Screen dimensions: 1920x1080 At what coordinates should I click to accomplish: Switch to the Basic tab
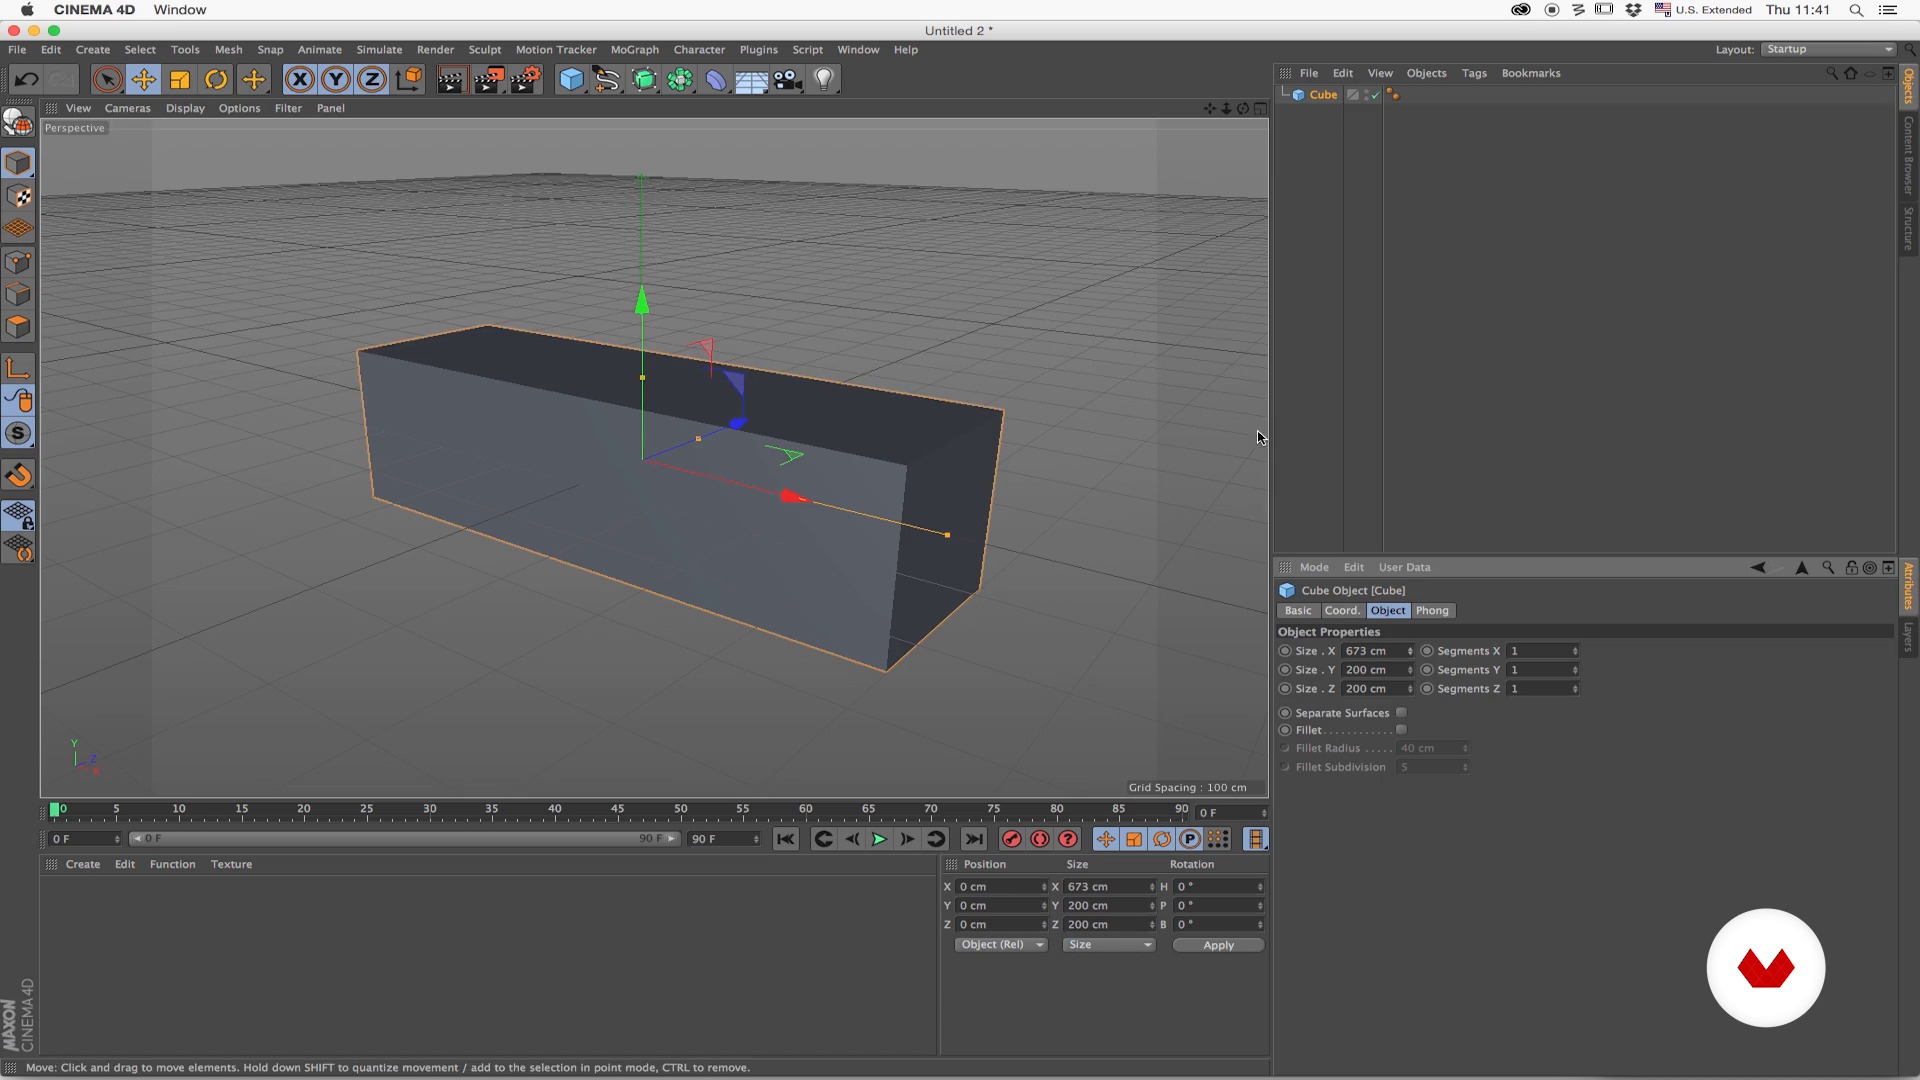1298,611
